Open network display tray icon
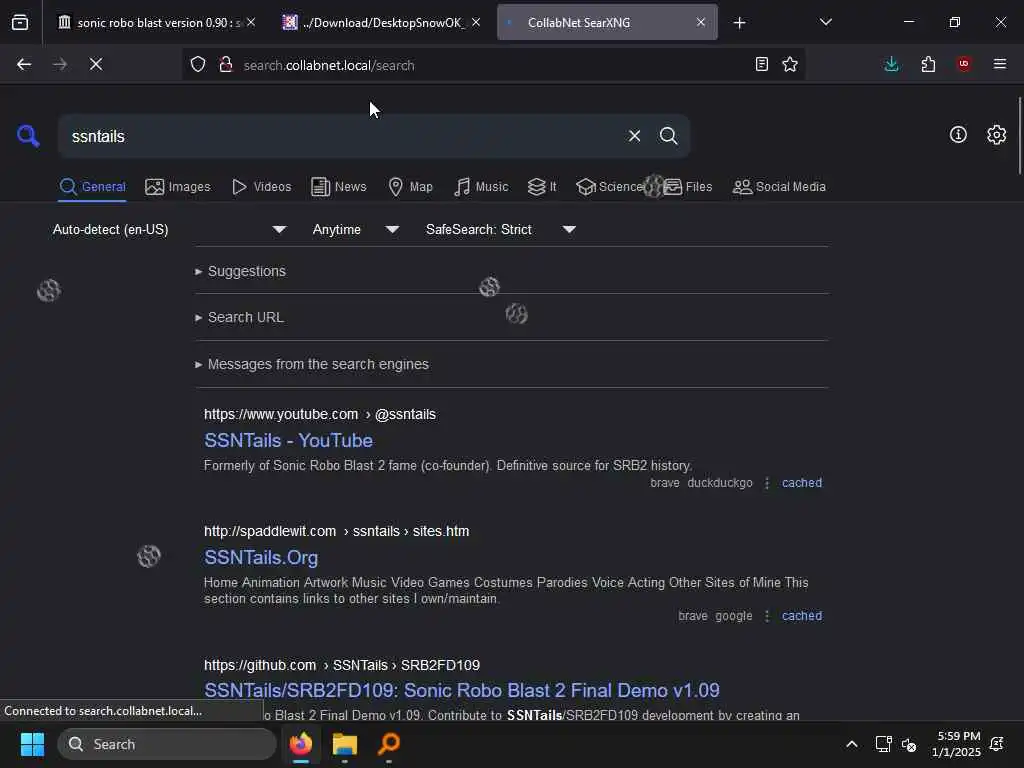1024x768 pixels. click(883, 744)
